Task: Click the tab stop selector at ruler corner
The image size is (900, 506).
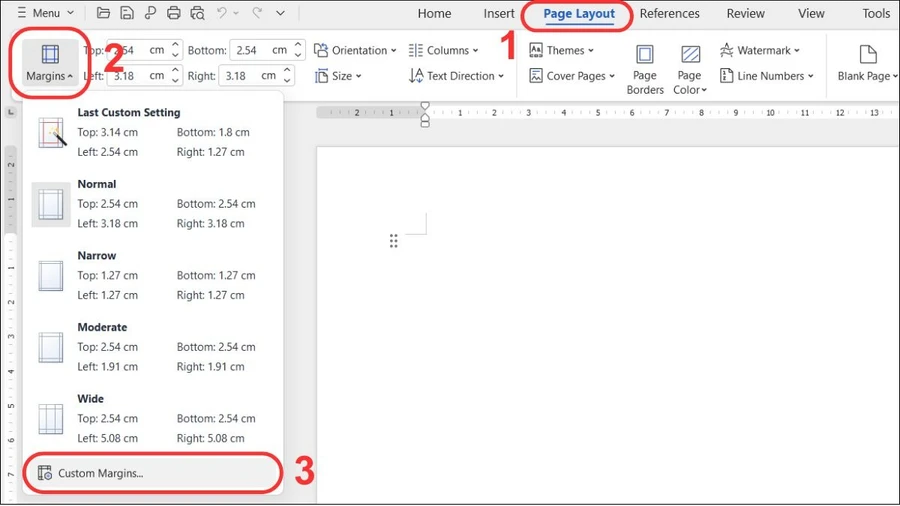Action: click(x=10, y=113)
